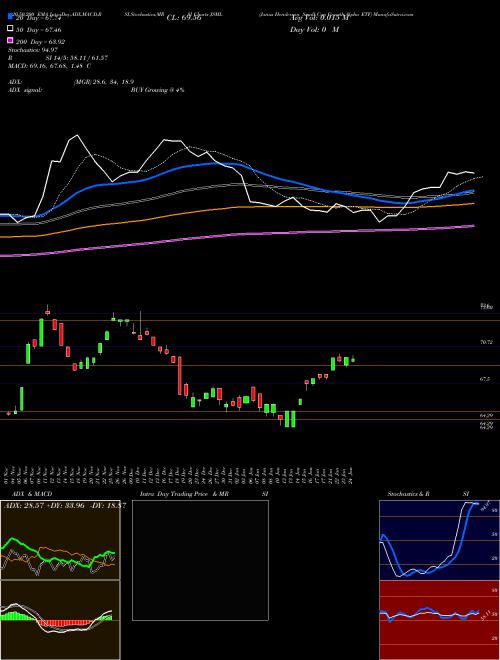Click the magenta 200 Day legend swatch
Viewport: 500px width, 660px height.
pyautogui.click(x=10, y=41)
